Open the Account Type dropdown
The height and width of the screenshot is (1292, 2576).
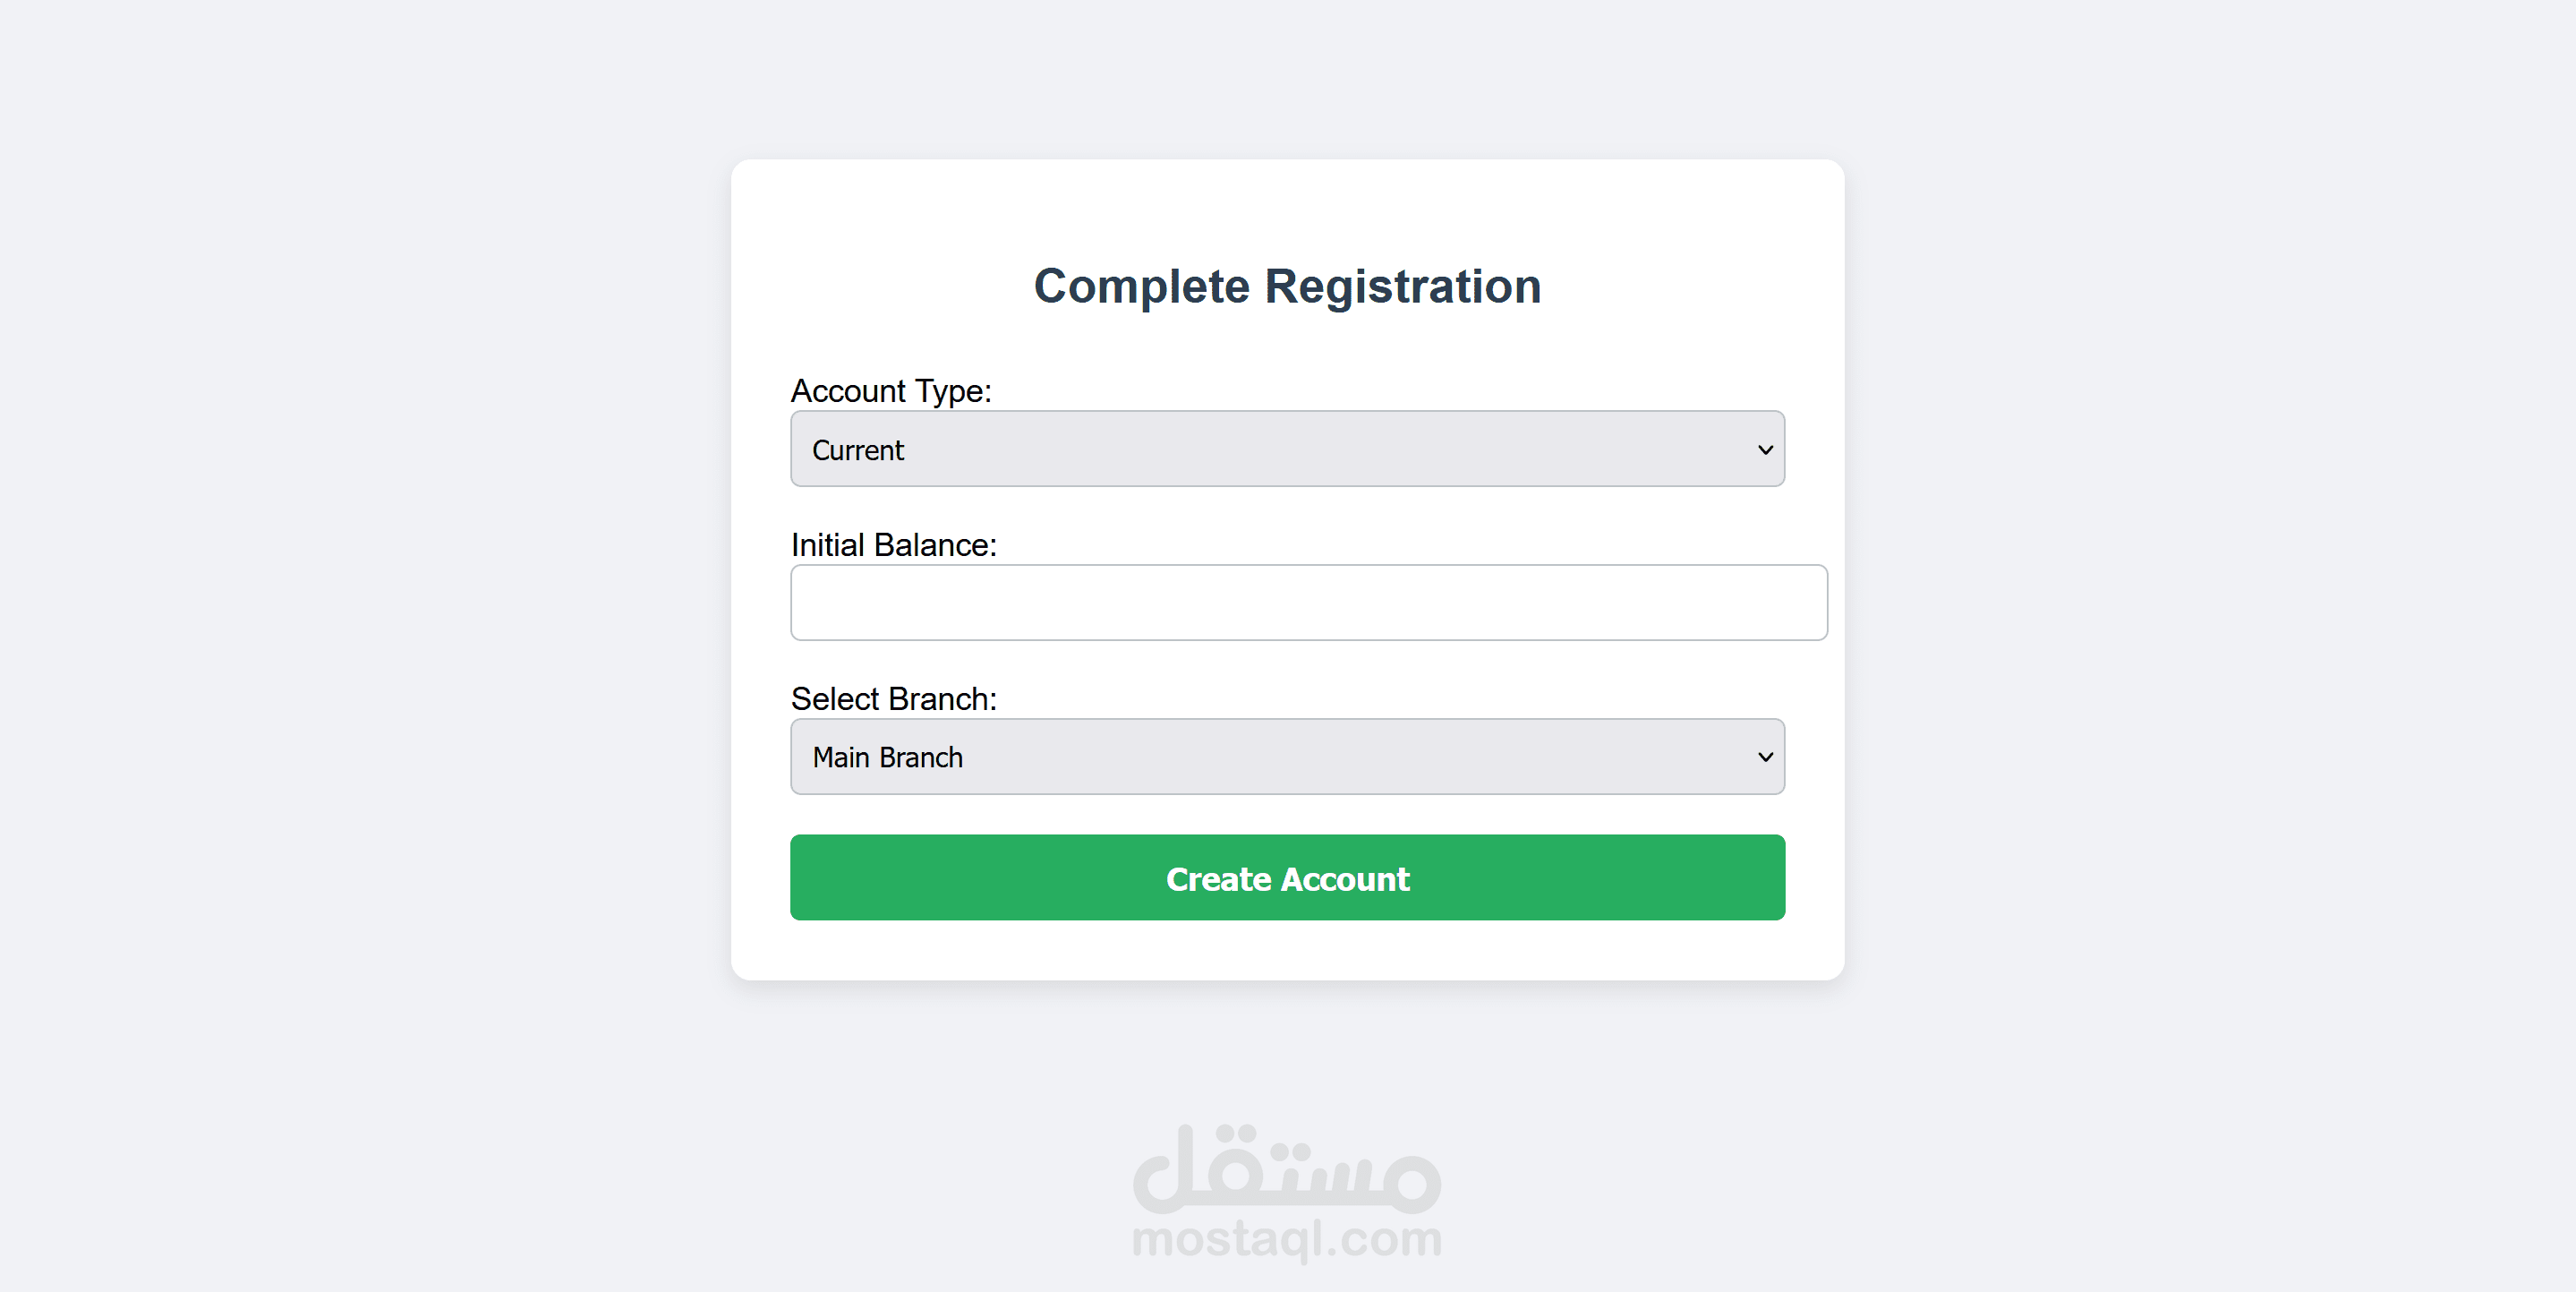coord(1287,449)
